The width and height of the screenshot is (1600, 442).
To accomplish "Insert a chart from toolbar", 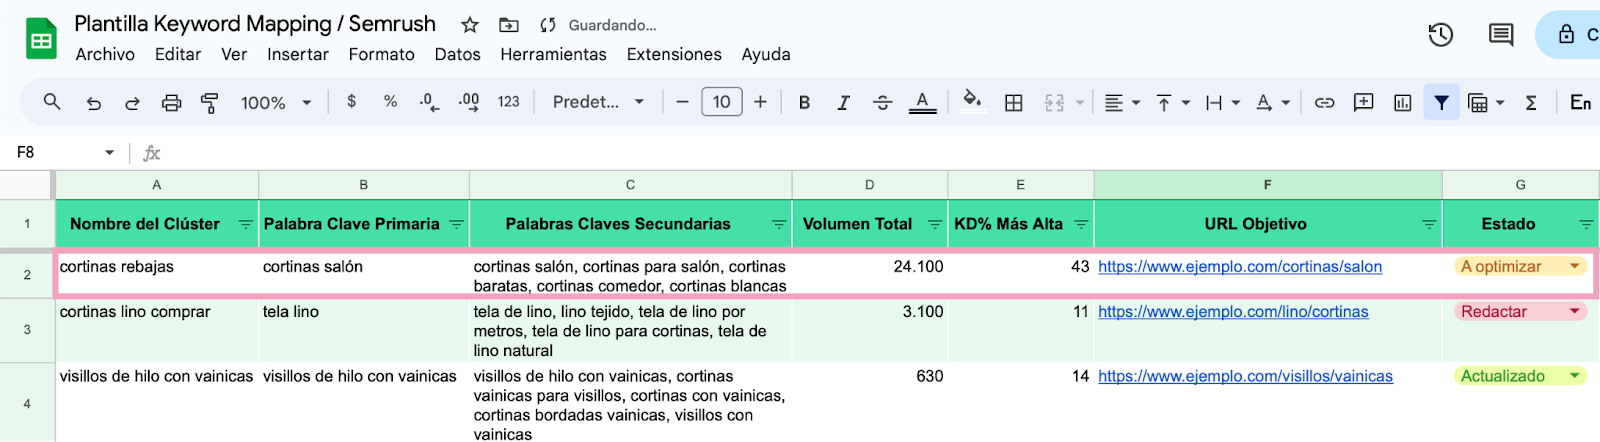I will 1402,102.
